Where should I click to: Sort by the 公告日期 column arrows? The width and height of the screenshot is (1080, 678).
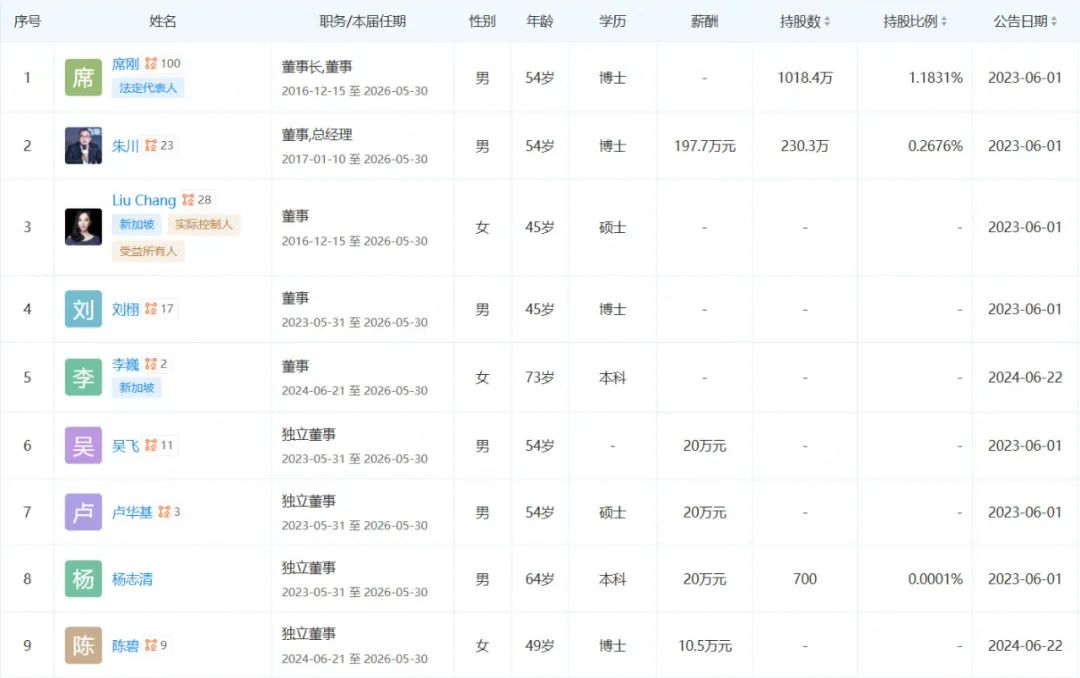point(1054,22)
